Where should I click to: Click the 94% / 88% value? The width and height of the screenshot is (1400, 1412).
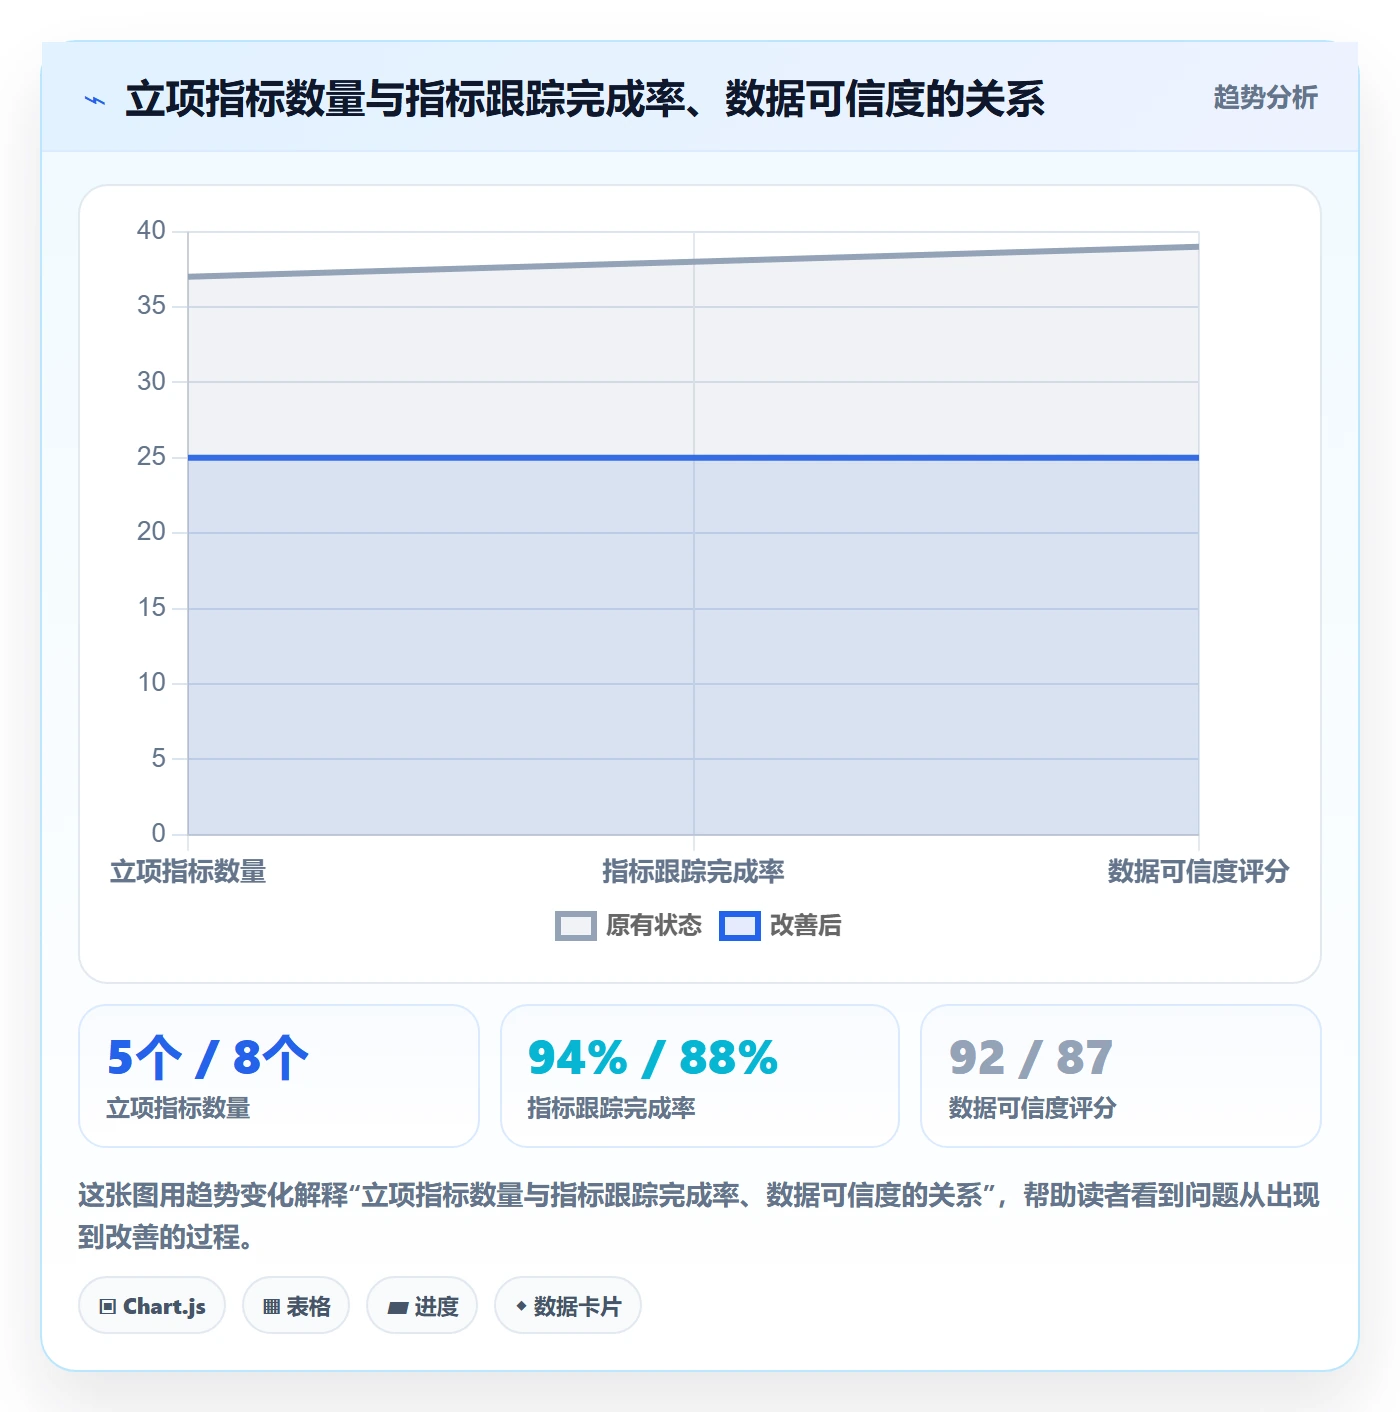click(x=652, y=1058)
